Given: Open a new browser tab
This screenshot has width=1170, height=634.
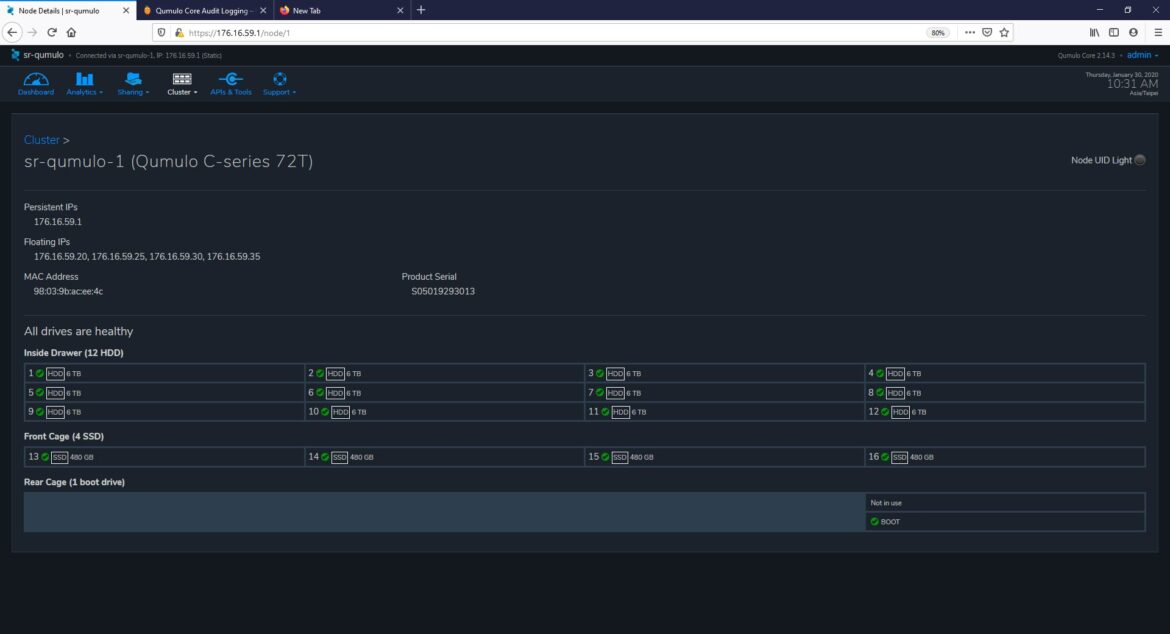Looking at the screenshot, I should [x=421, y=10].
